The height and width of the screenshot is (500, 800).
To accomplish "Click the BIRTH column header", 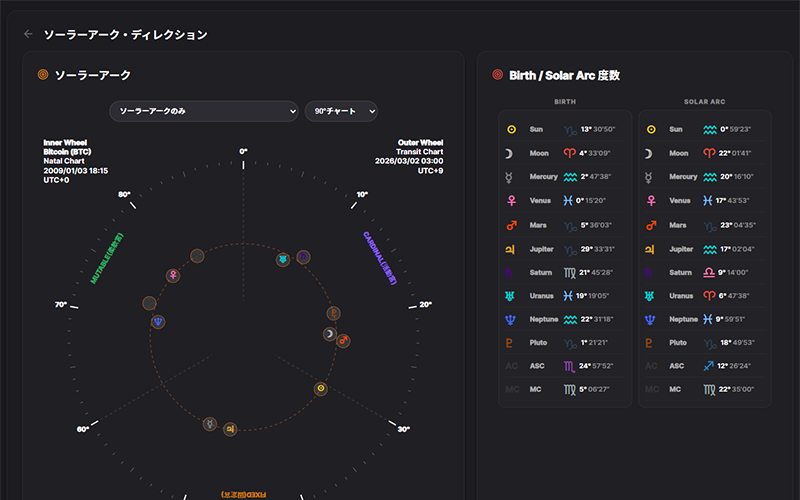I will [x=565, y=102].
